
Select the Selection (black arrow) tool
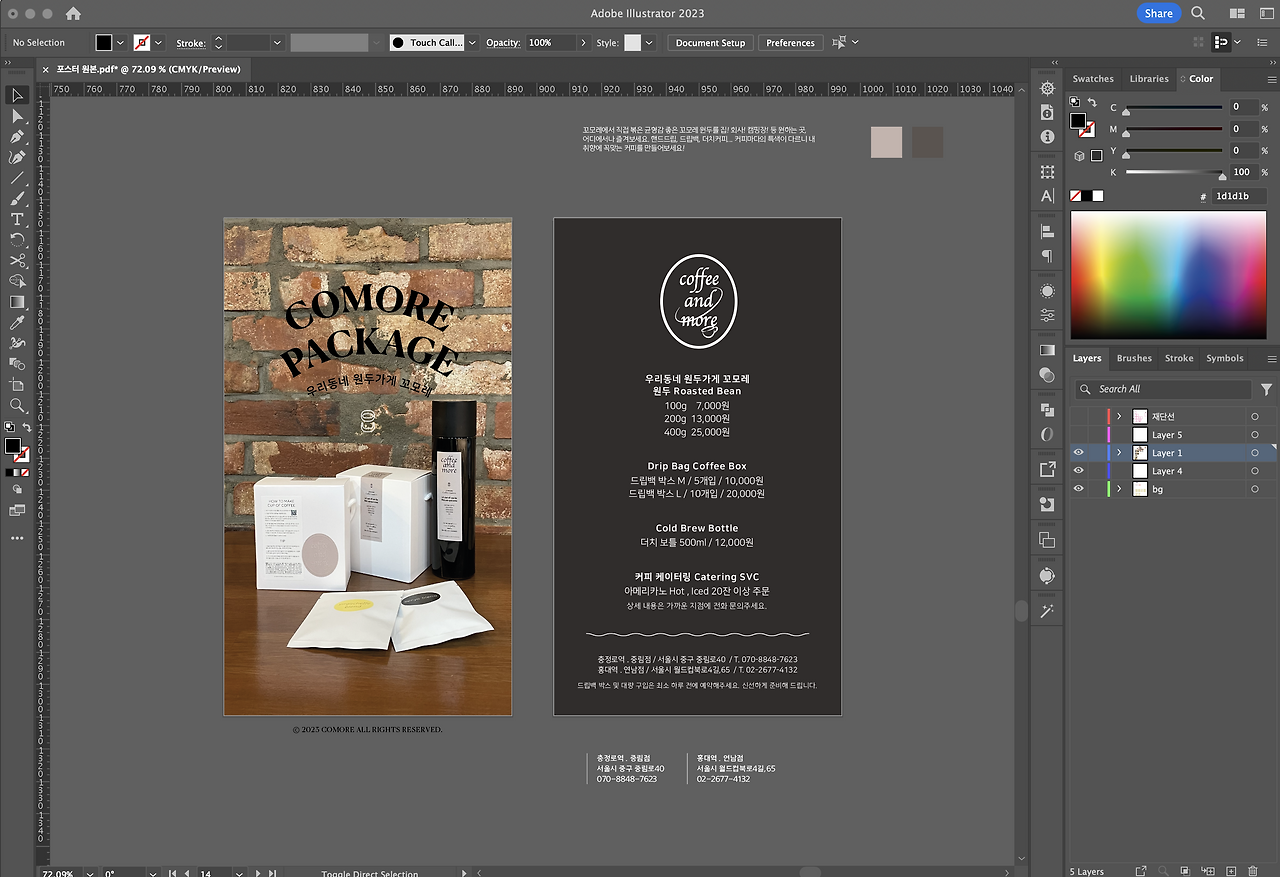(x=17, y=95)
